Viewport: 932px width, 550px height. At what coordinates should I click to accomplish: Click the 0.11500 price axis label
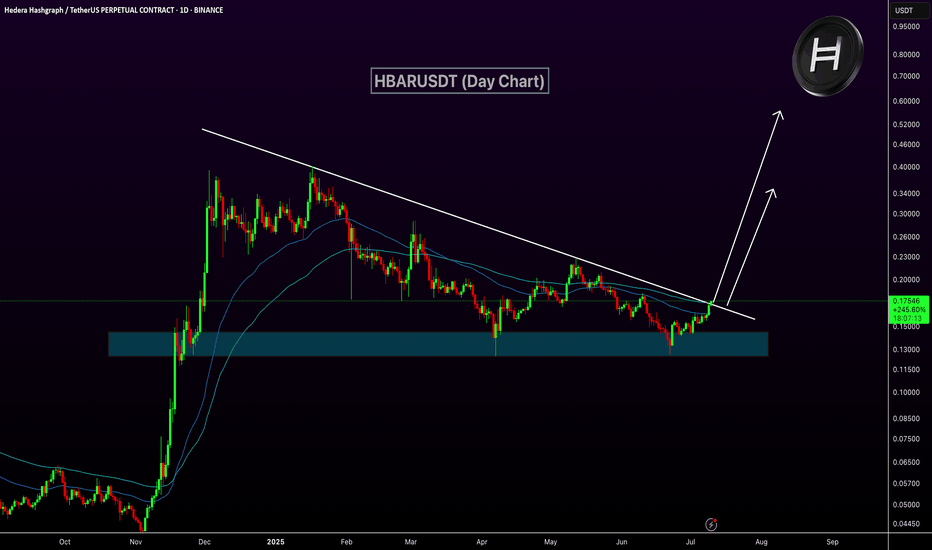point(905,370)
